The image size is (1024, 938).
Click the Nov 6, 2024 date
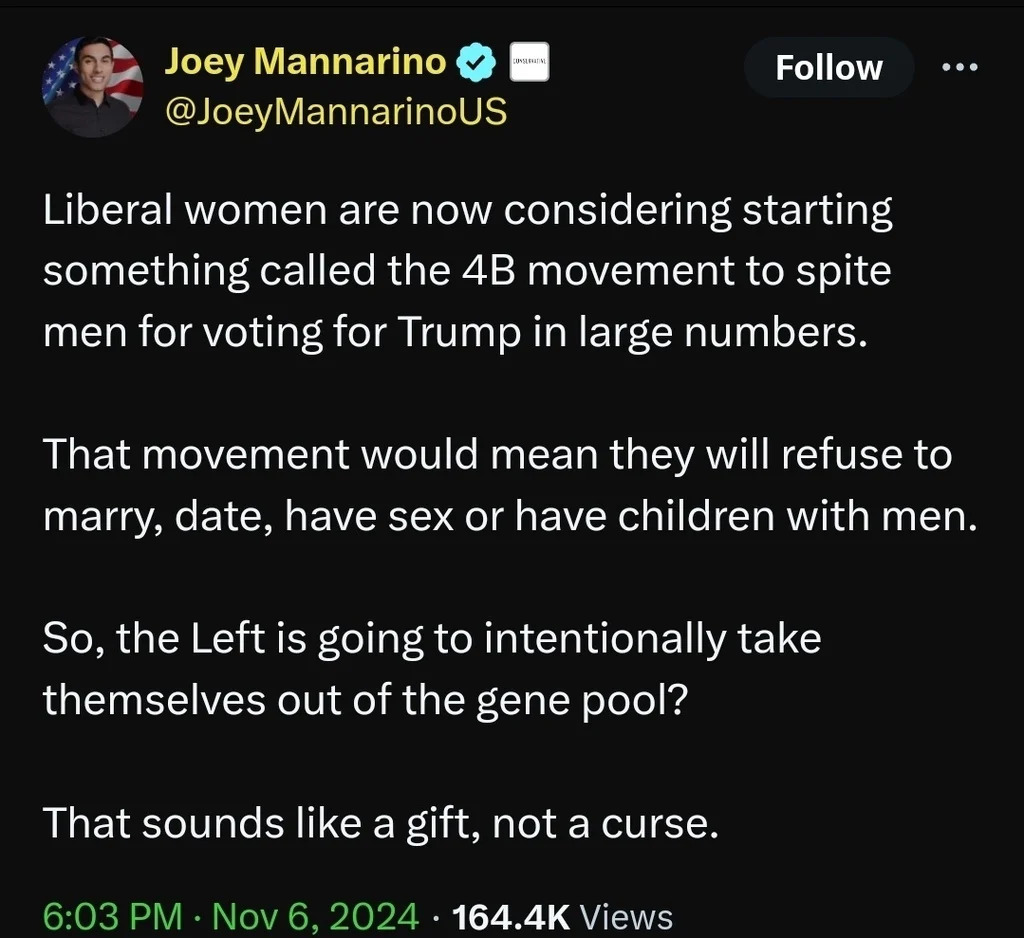pos(314,915)
